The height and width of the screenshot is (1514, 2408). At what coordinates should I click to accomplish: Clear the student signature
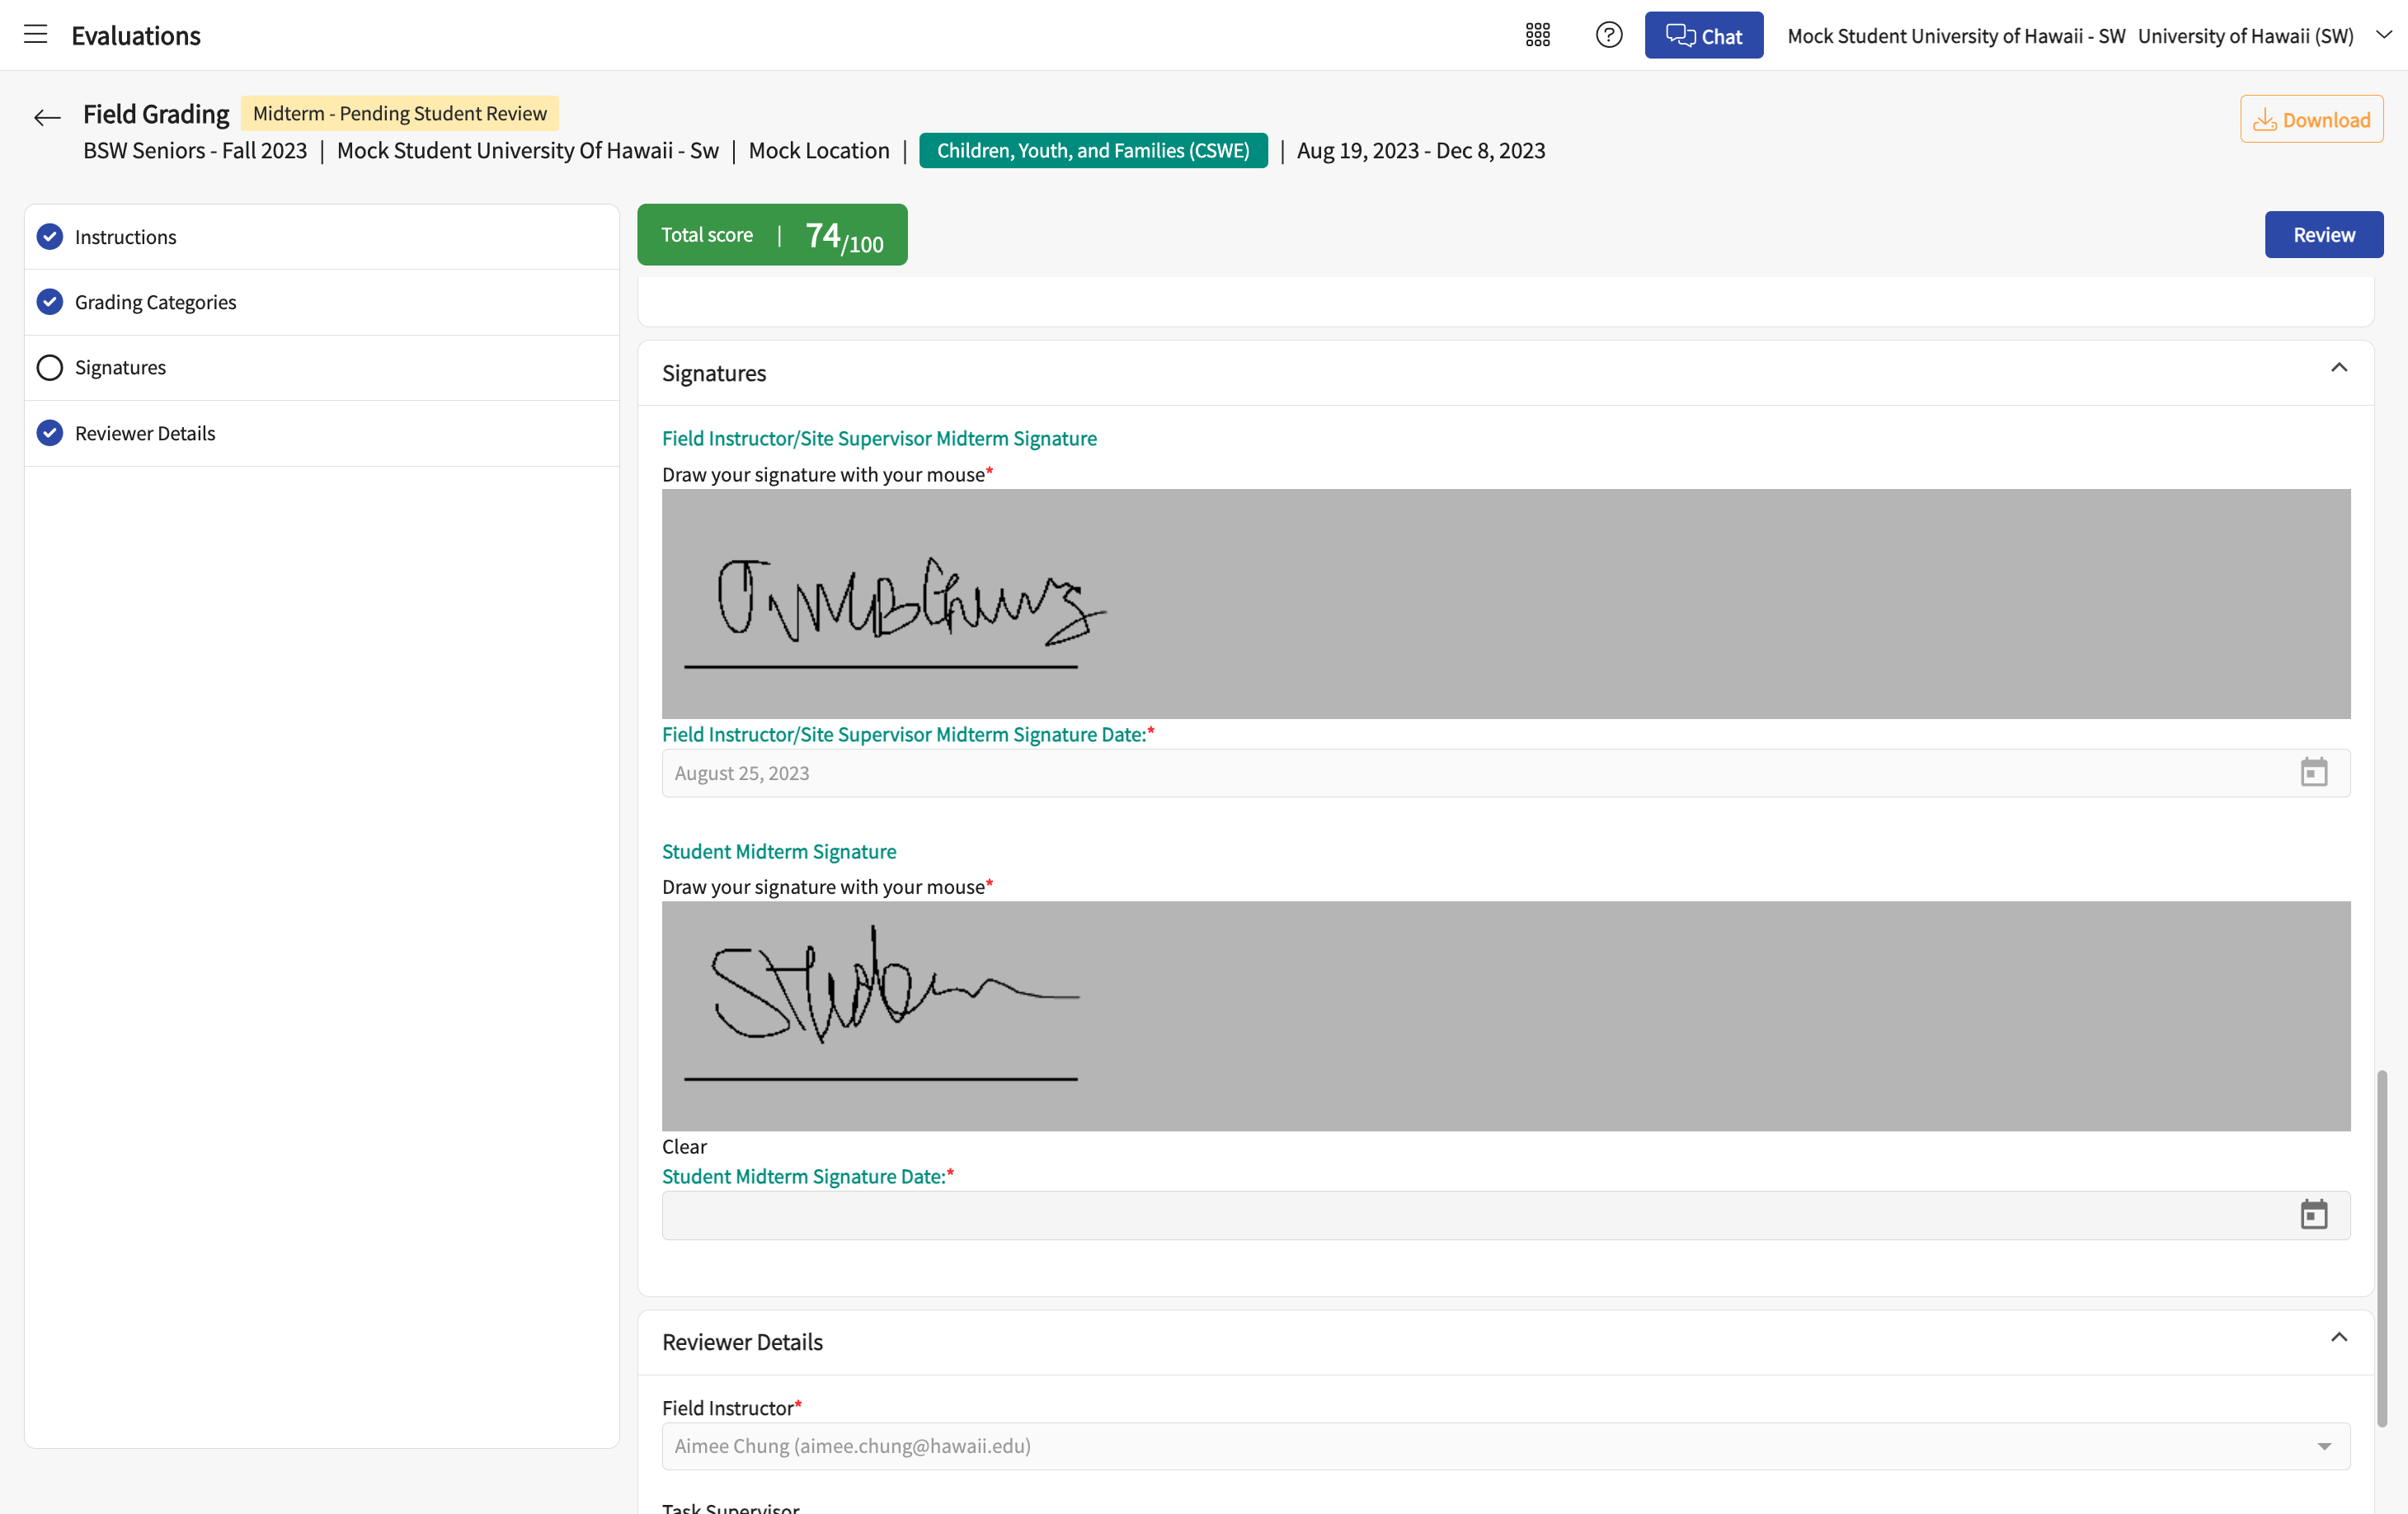coord(684,1147)
